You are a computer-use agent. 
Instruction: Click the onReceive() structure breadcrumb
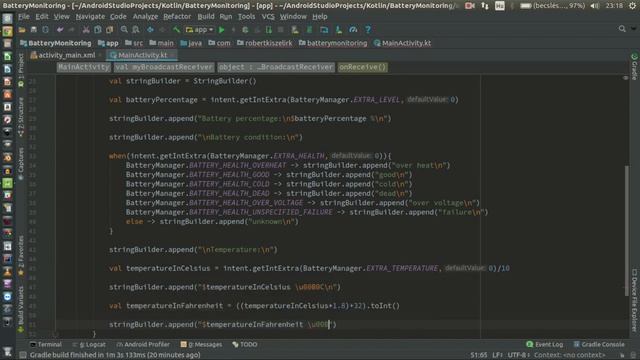[362, 67]
